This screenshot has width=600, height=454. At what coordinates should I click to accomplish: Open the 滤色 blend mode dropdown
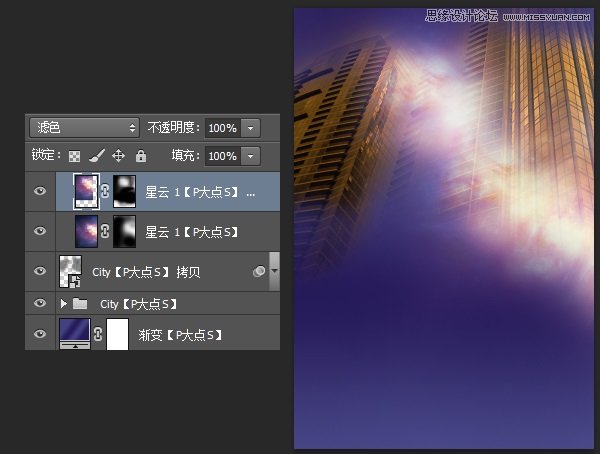84,128
